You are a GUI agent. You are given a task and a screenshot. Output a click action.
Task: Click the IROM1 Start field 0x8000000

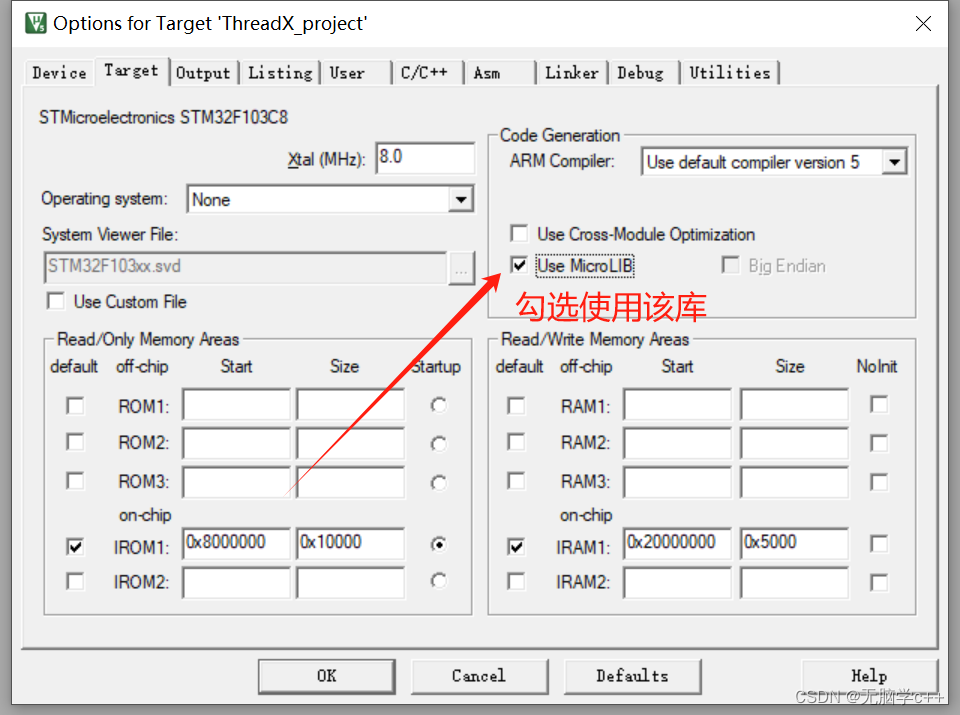click(236, 544)
